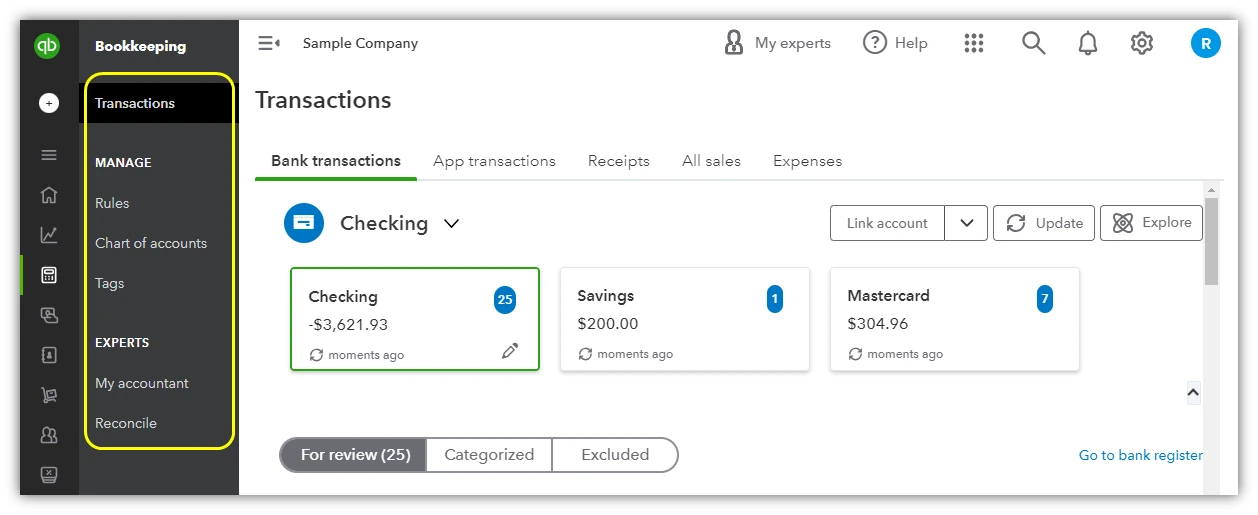The image size is (1258, 515).
Task: Open the Home icon in left sidebar
Action: coord(49,195)
